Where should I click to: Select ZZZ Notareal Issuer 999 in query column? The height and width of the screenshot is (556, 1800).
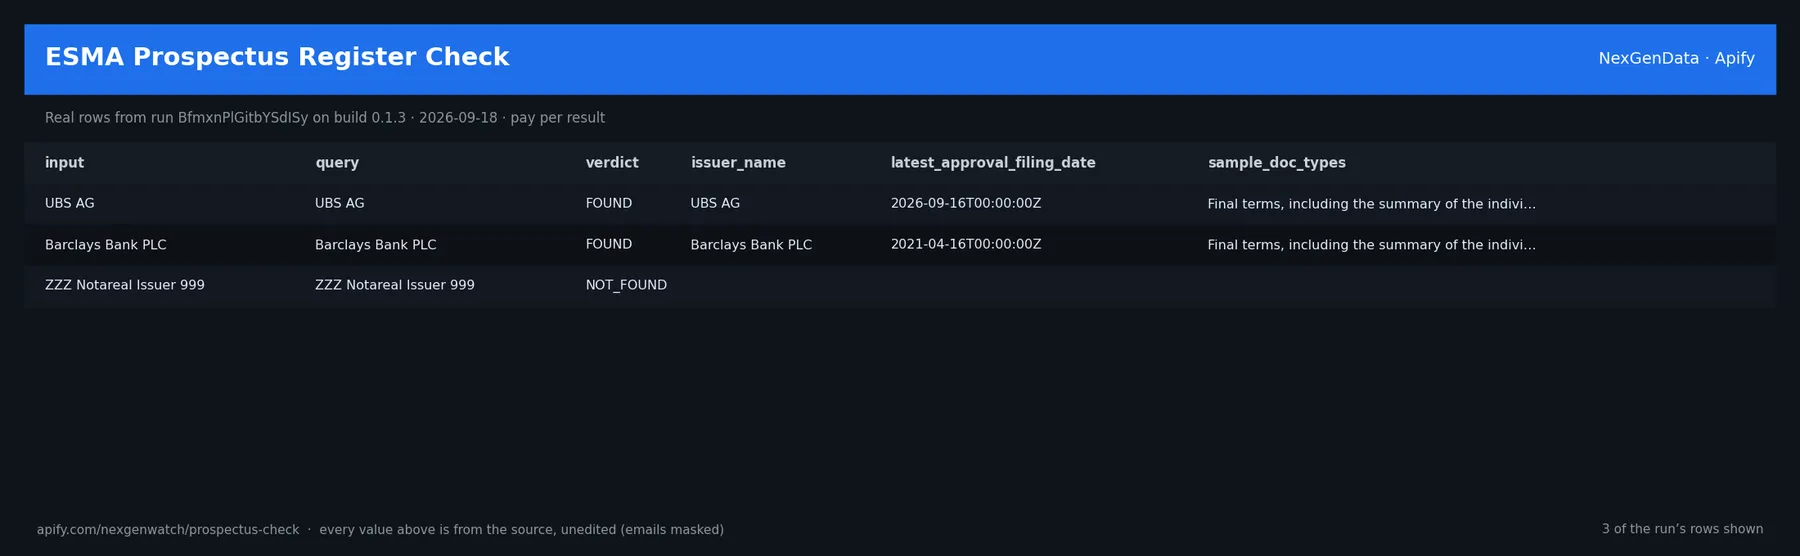click(x=395, y=286)
